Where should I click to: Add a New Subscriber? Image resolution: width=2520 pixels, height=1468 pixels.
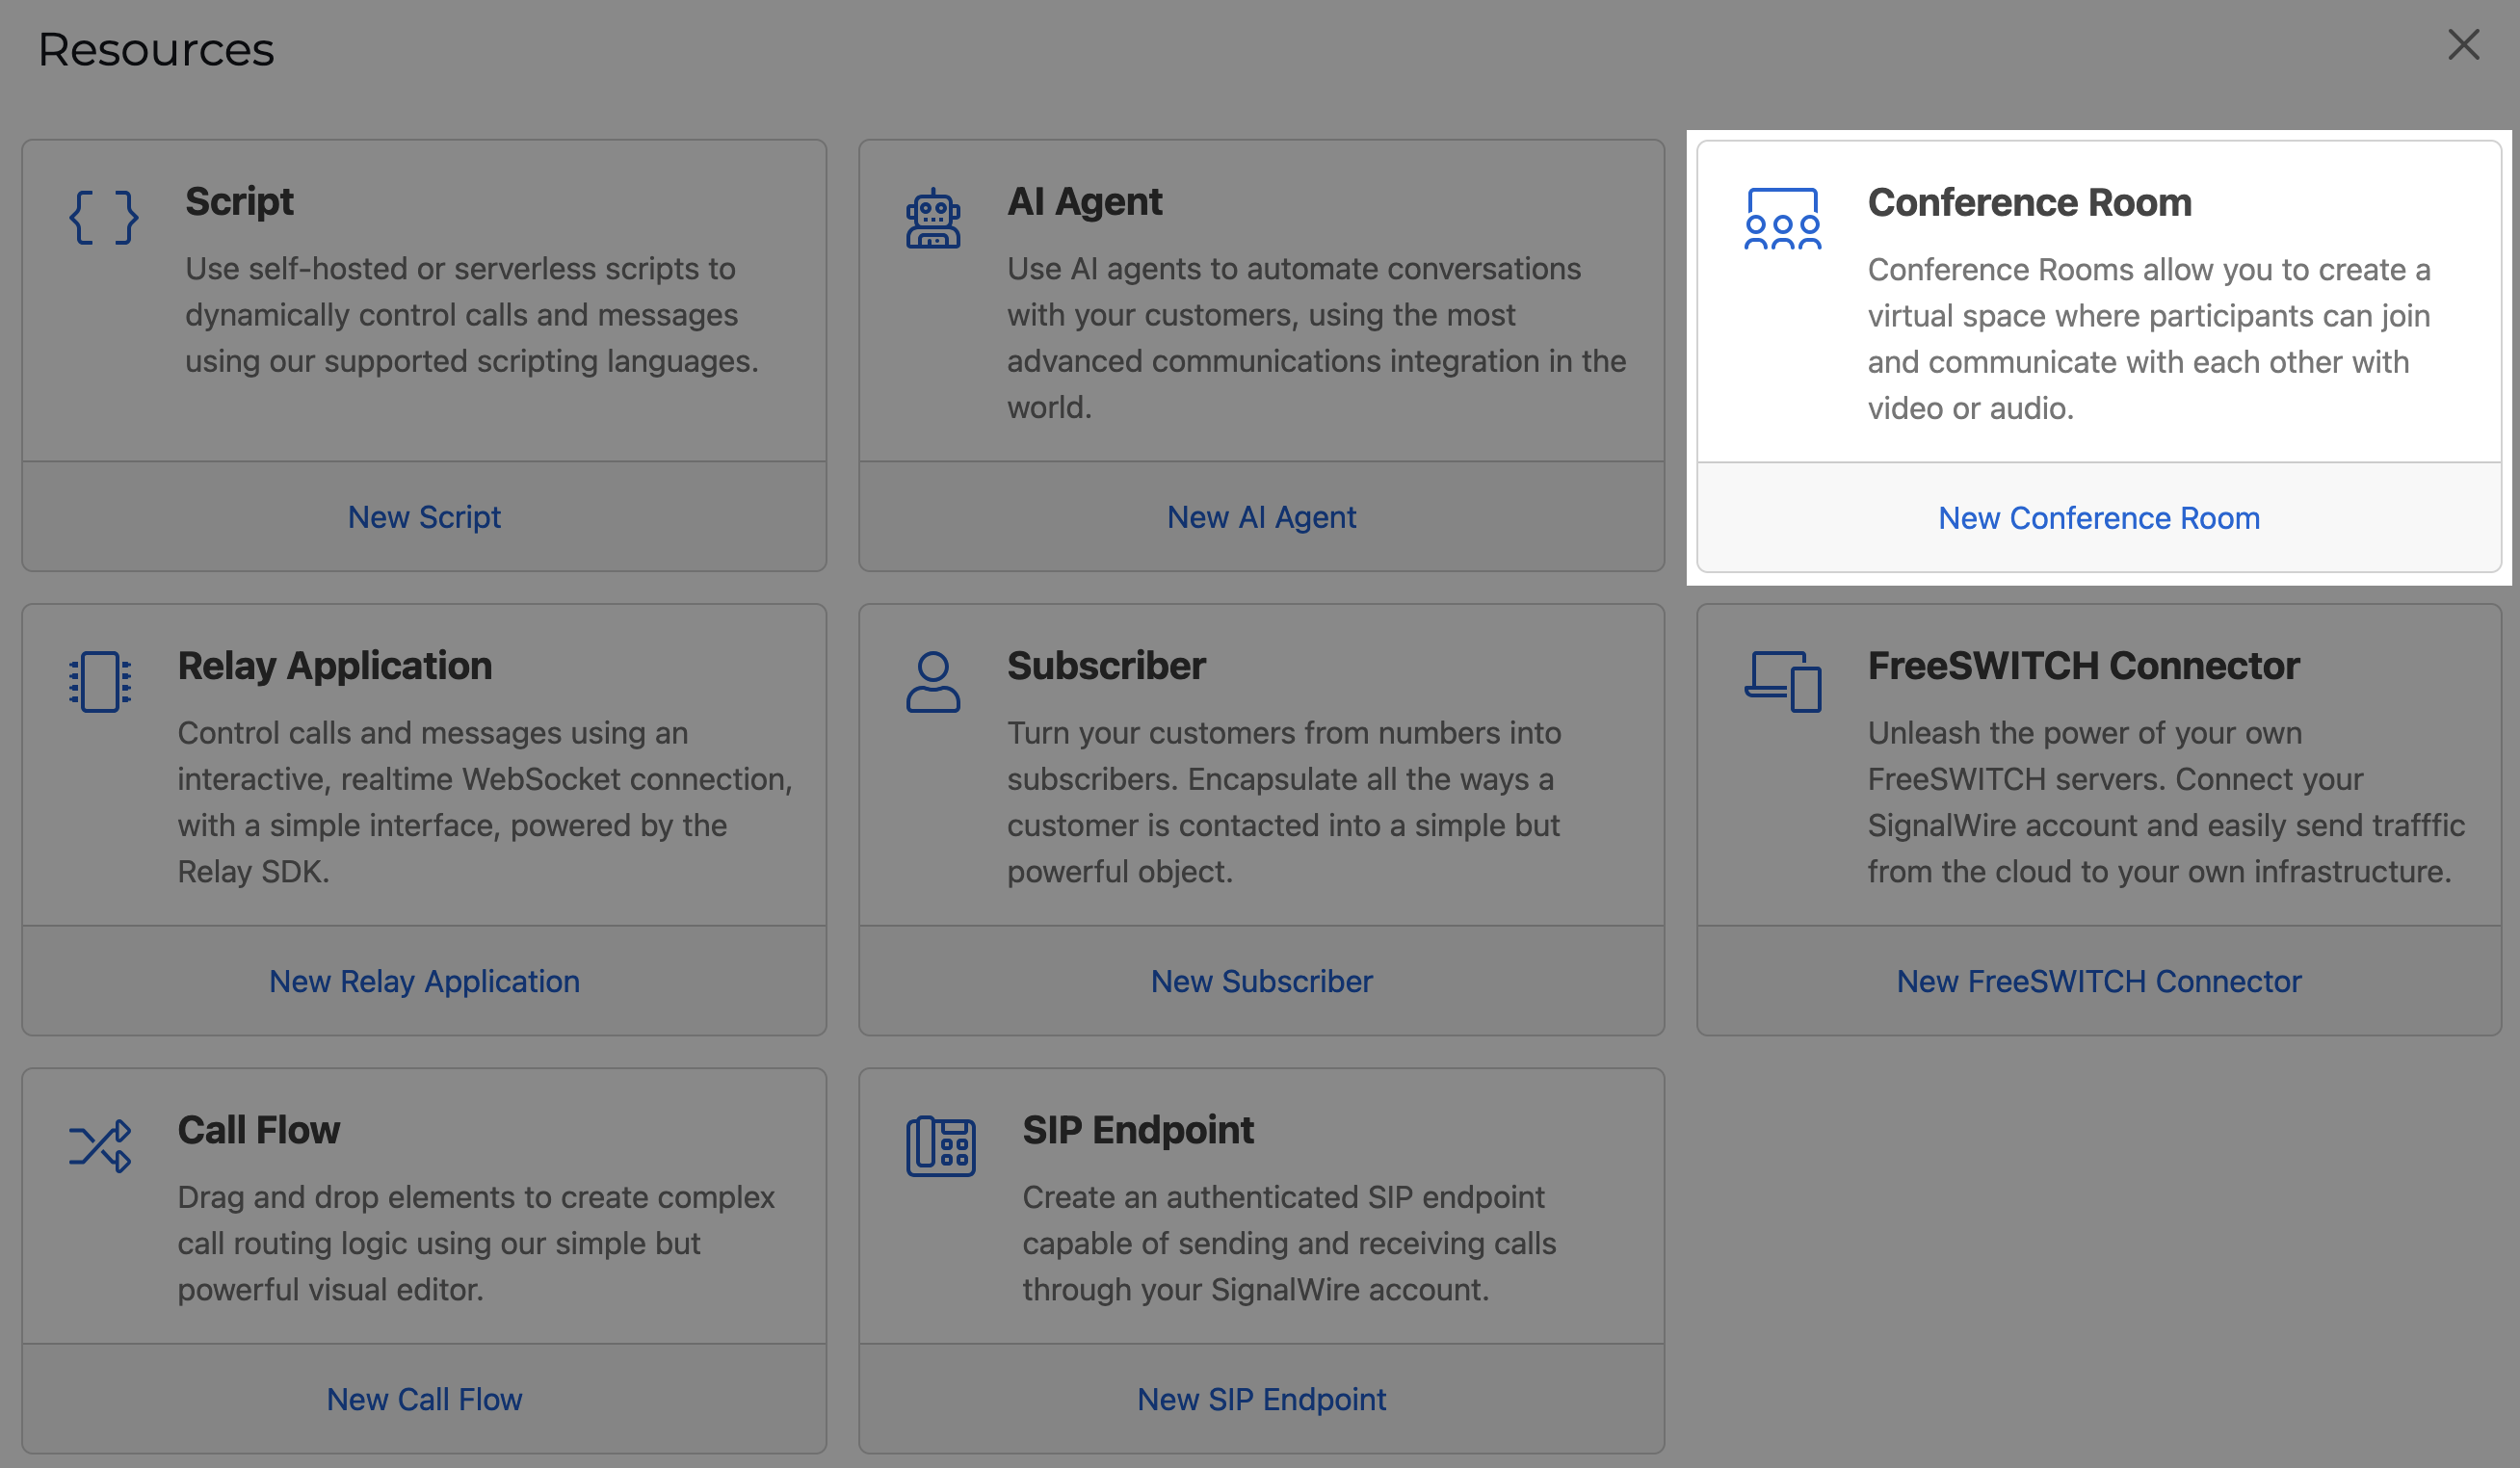[x=1262, y=981]
